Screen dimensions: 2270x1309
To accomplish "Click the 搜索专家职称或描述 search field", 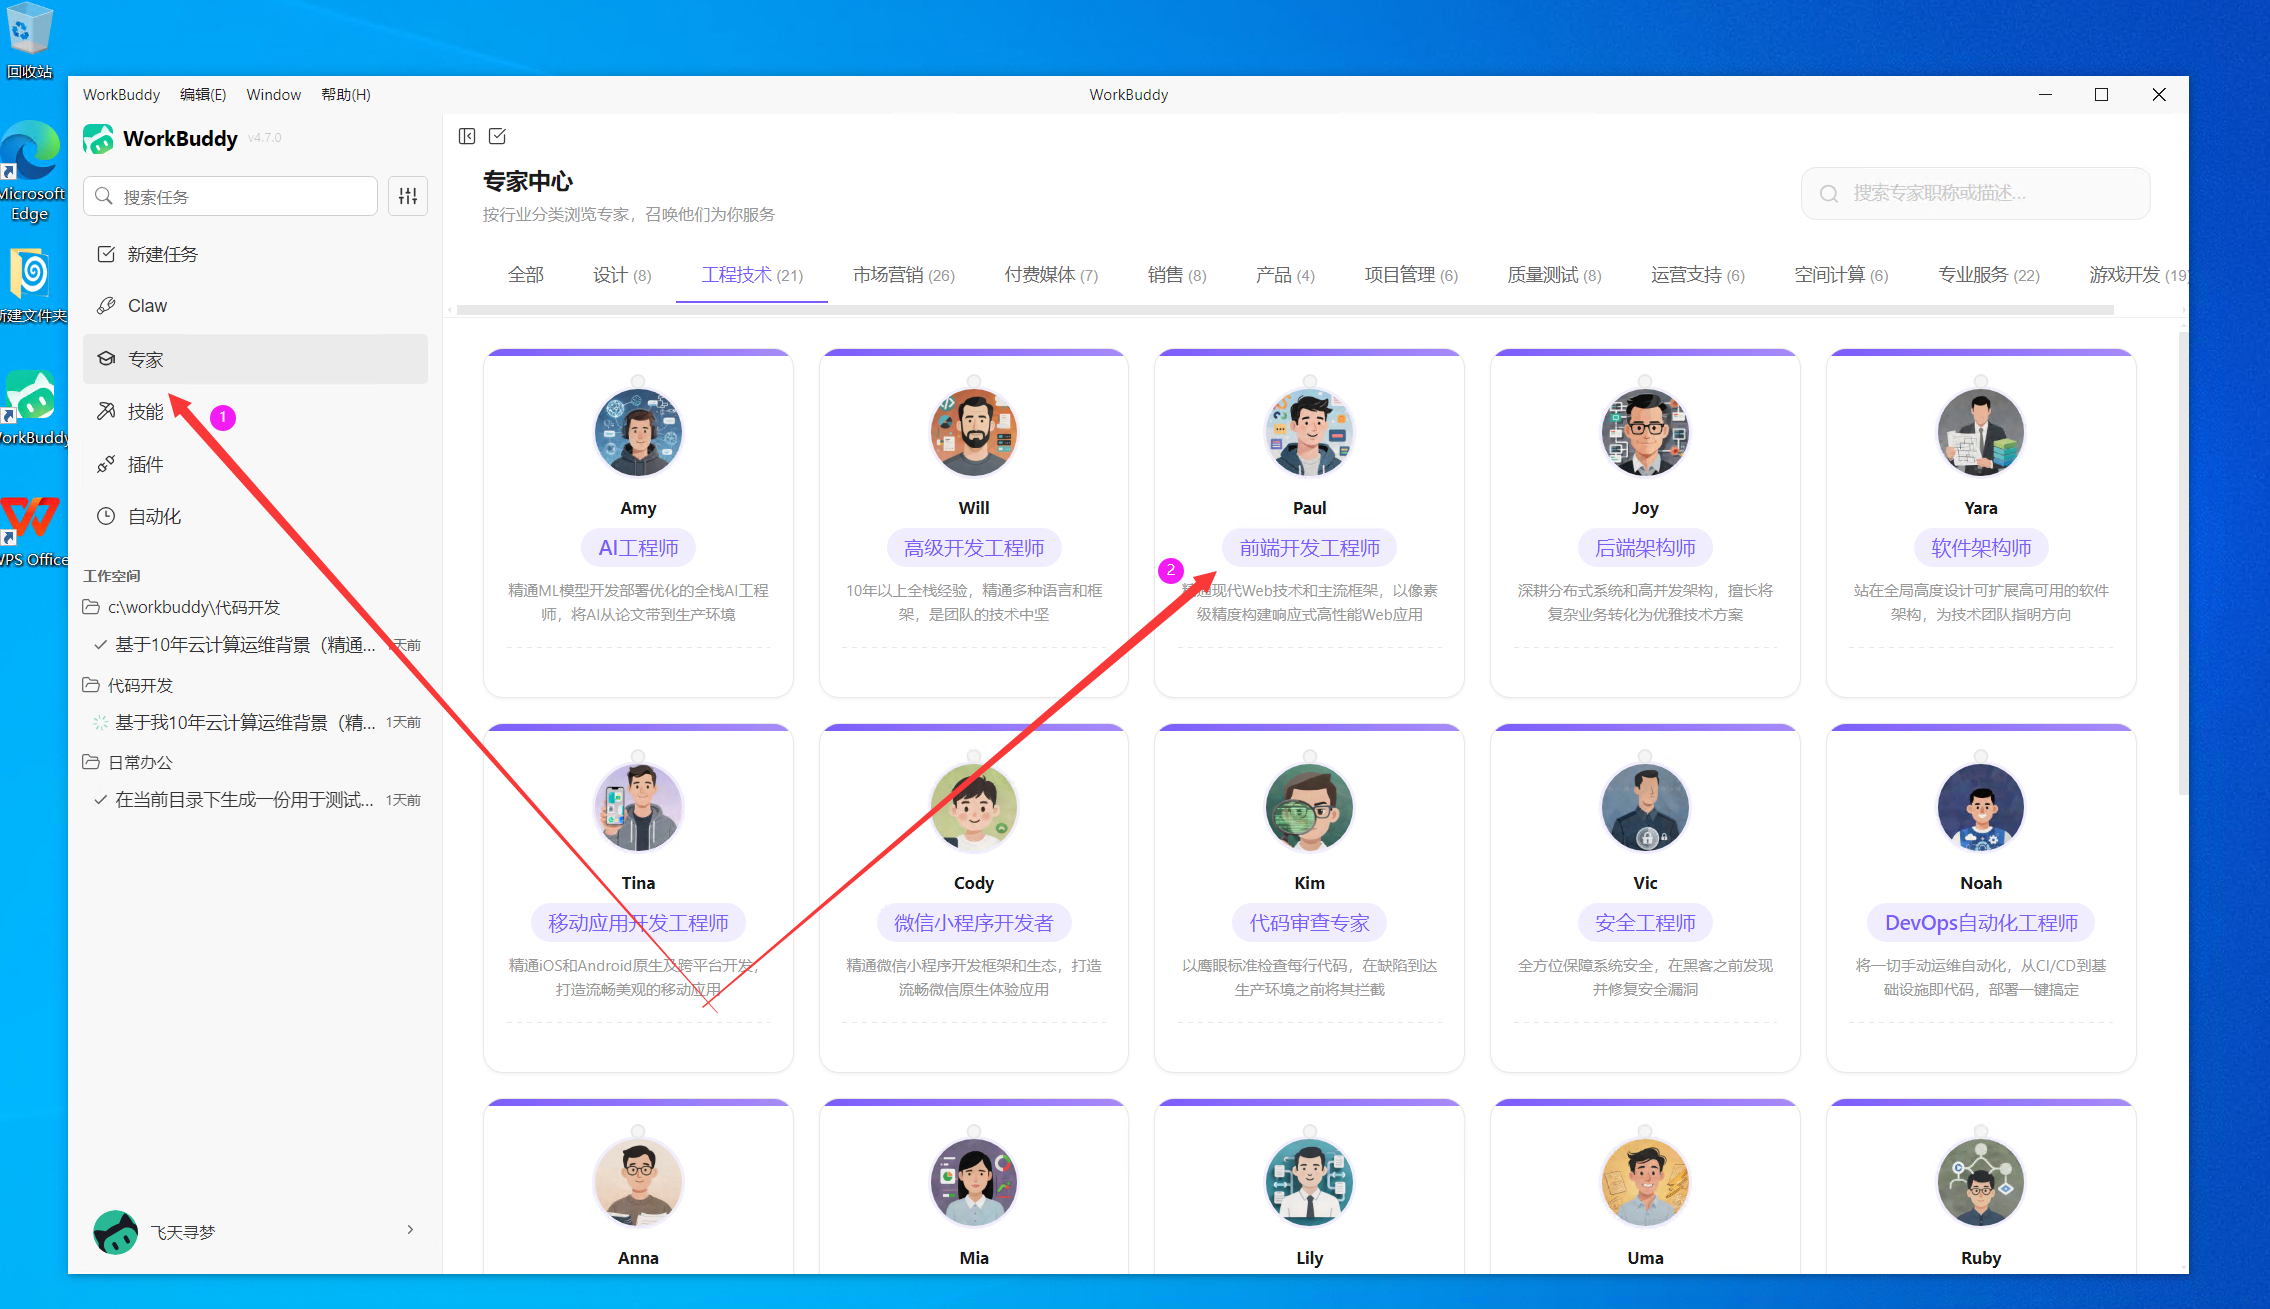I will tap(1975, 193).
